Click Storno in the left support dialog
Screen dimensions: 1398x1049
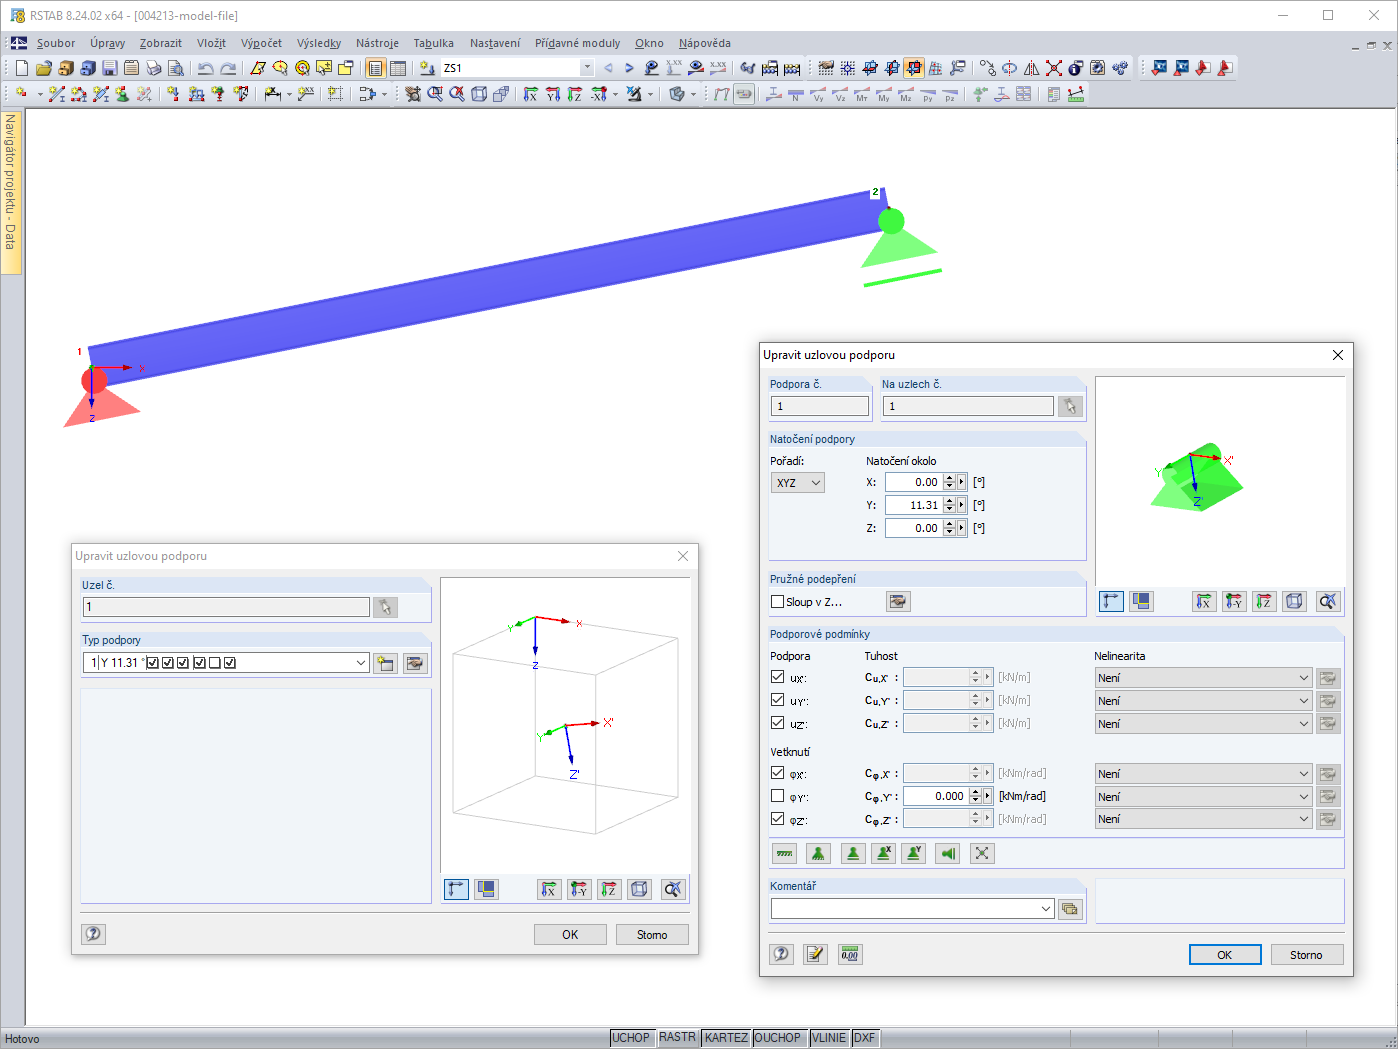pyautogui.click(x=652, y=935)
